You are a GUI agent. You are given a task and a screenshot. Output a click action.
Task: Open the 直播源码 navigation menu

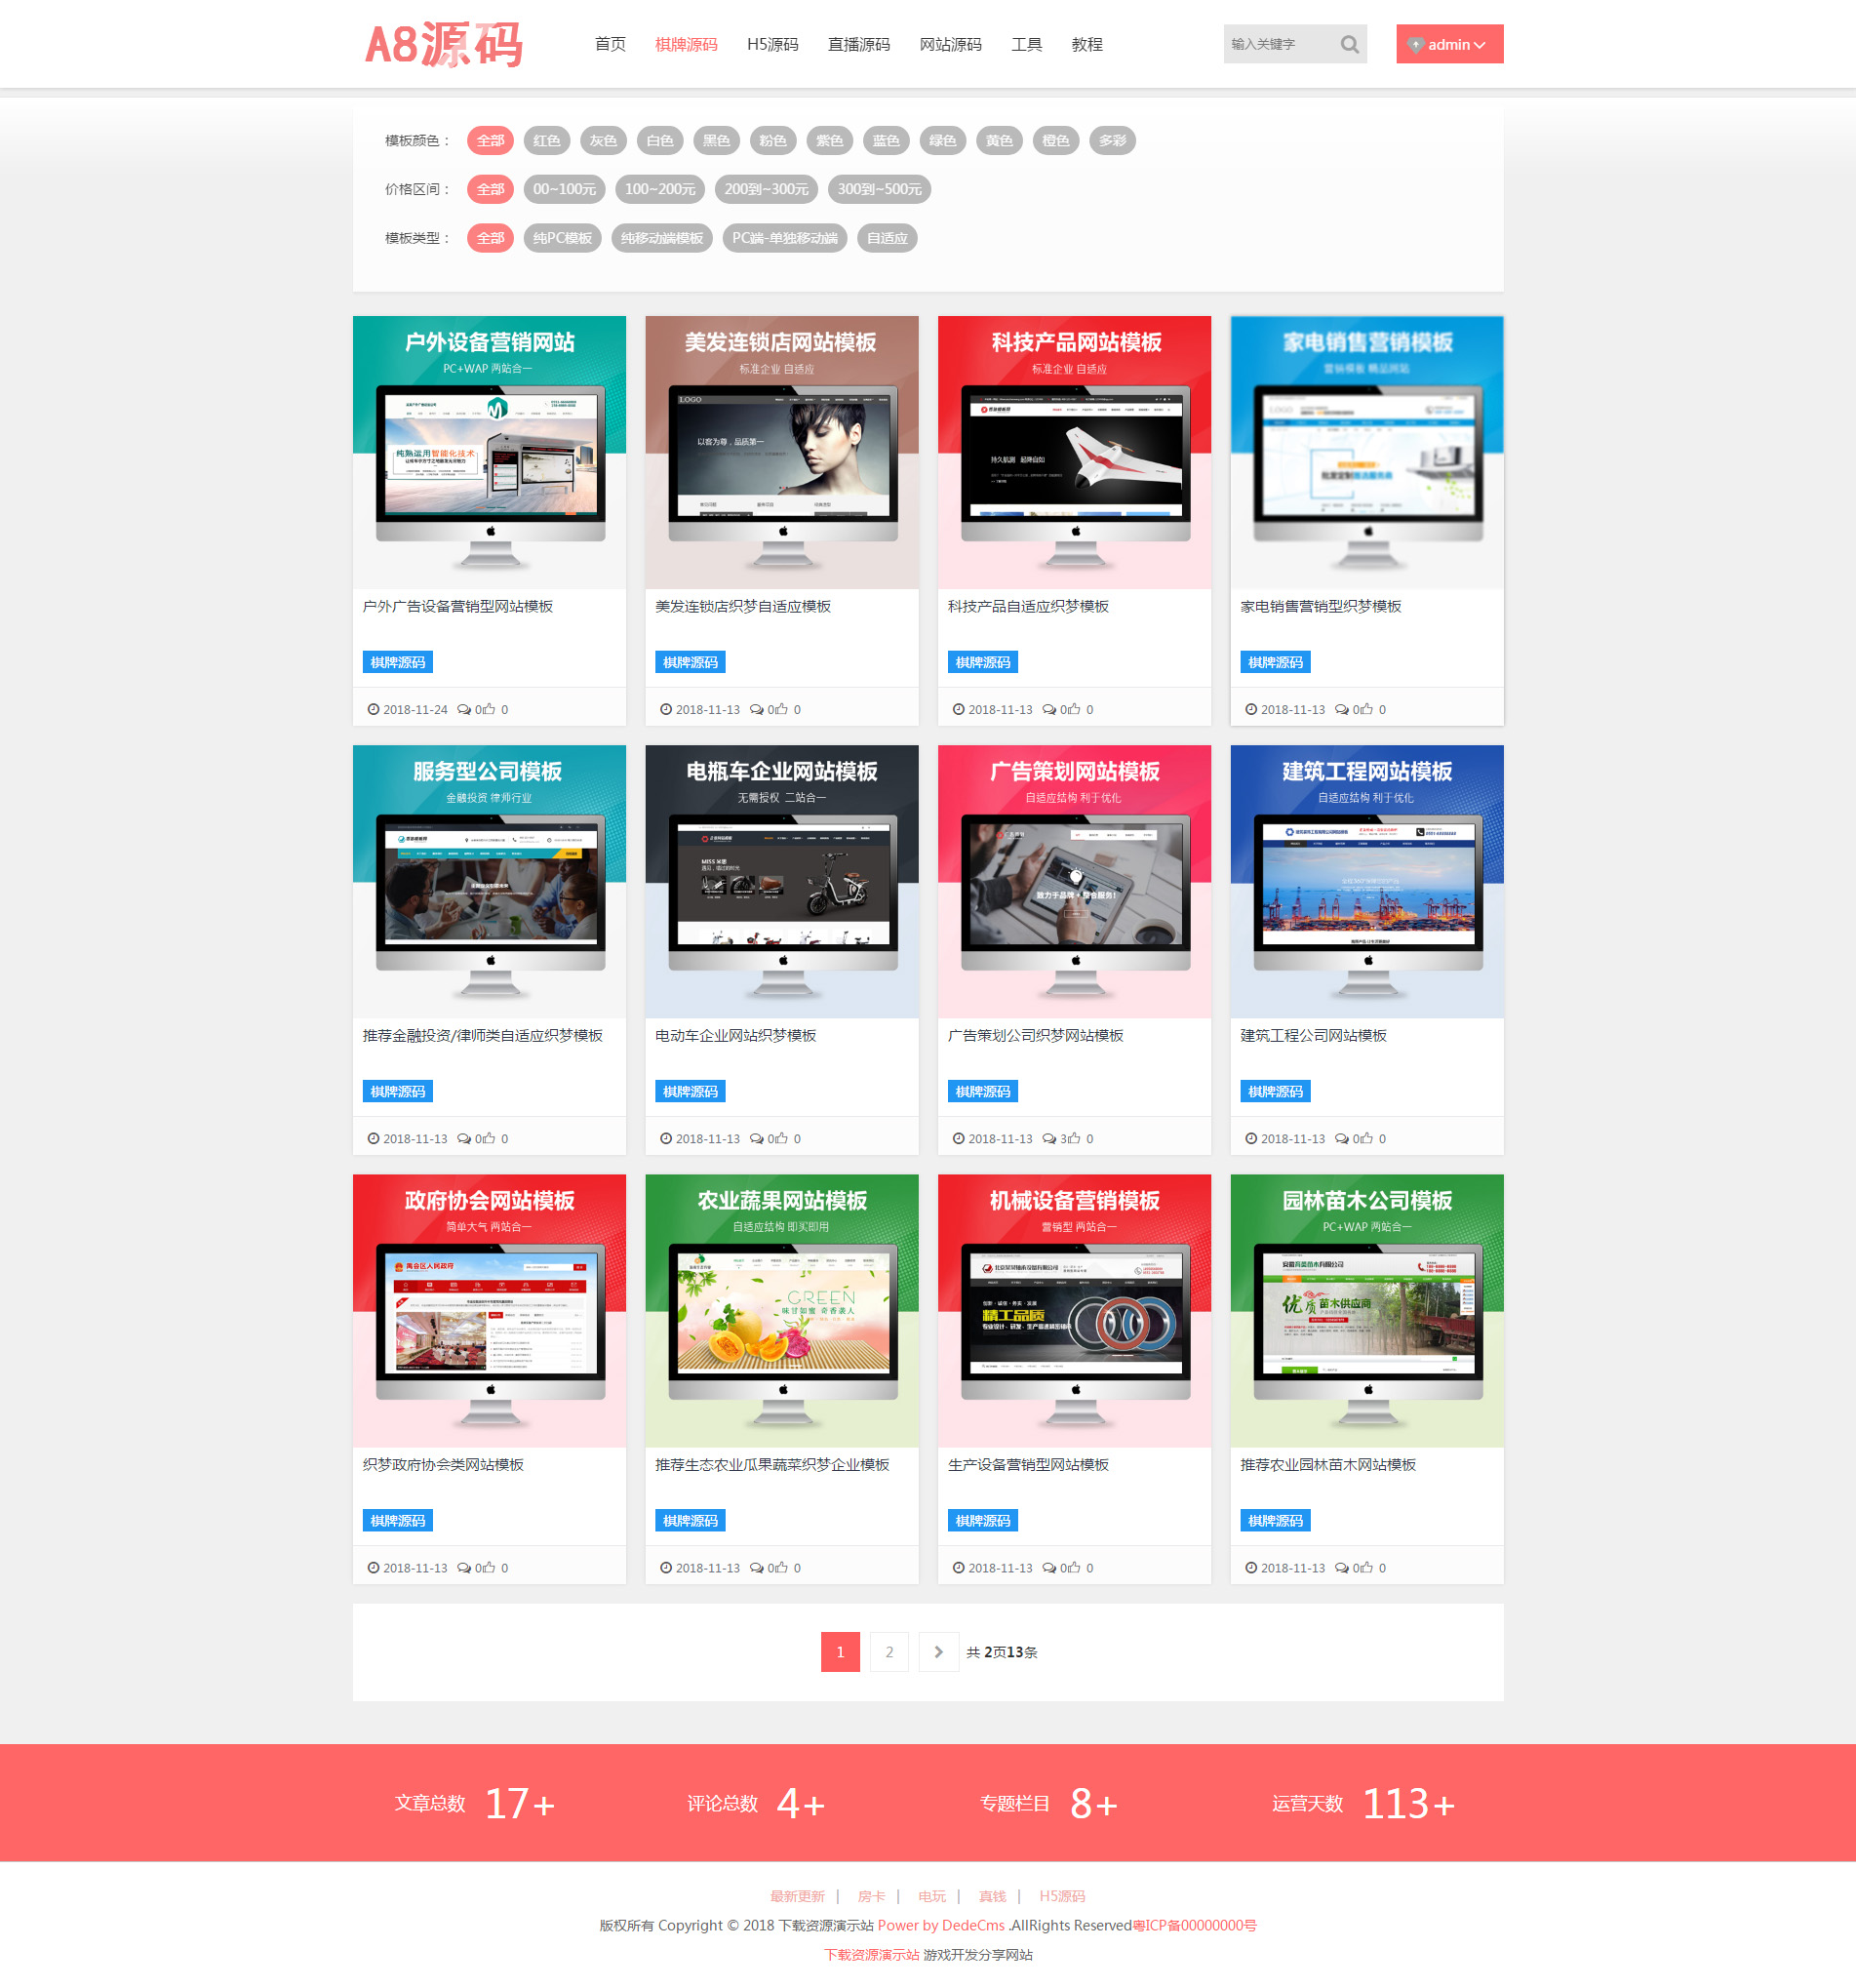click(x=858, y=45)
